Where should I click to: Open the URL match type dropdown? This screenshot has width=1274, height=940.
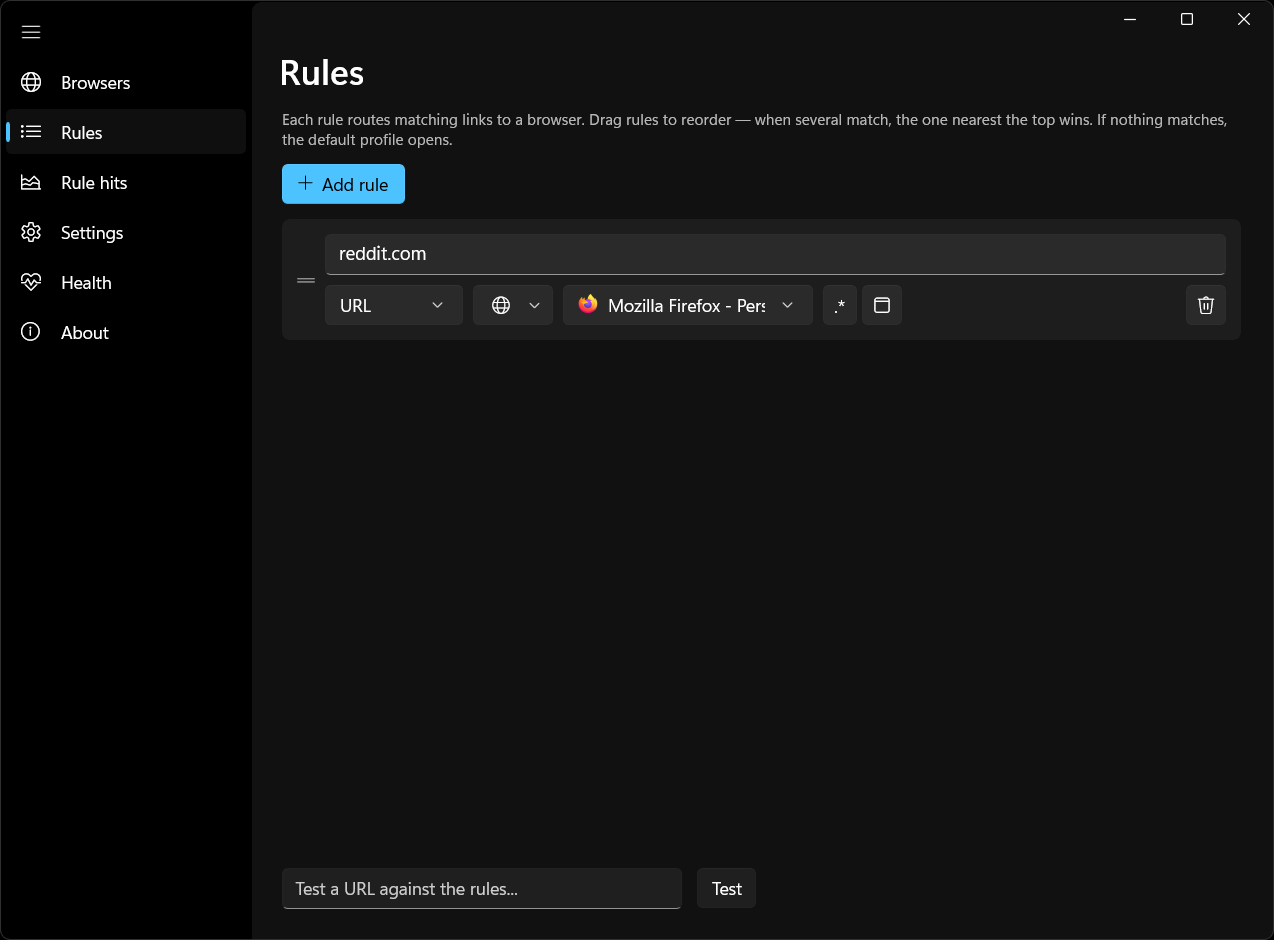(x=394, y=305)
